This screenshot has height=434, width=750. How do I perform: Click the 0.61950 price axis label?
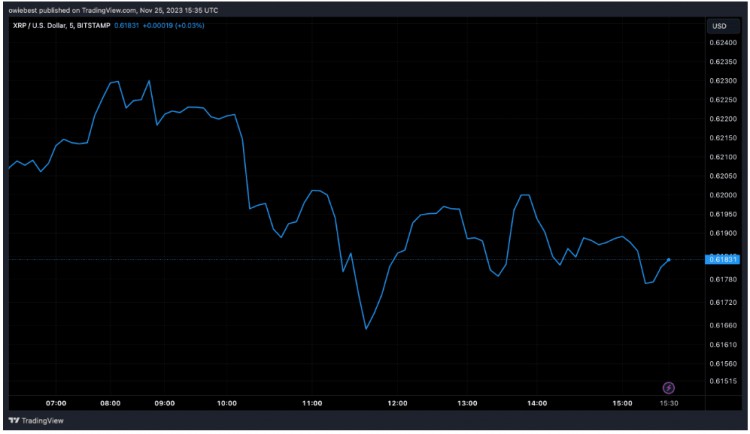click(723, 214)
